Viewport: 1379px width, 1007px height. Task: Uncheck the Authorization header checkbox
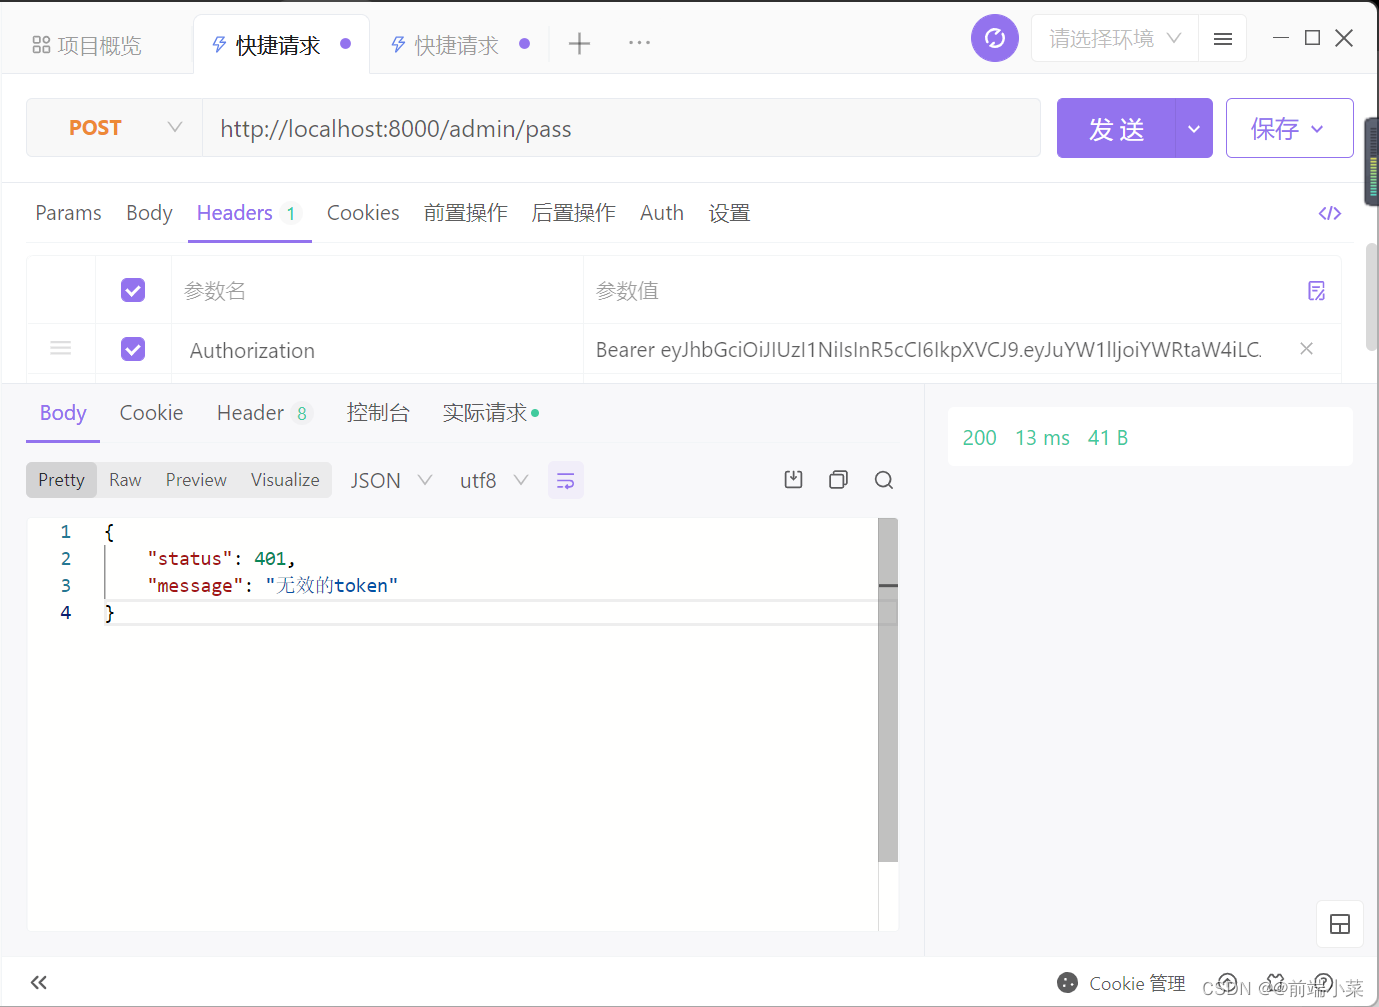[133, 348]
